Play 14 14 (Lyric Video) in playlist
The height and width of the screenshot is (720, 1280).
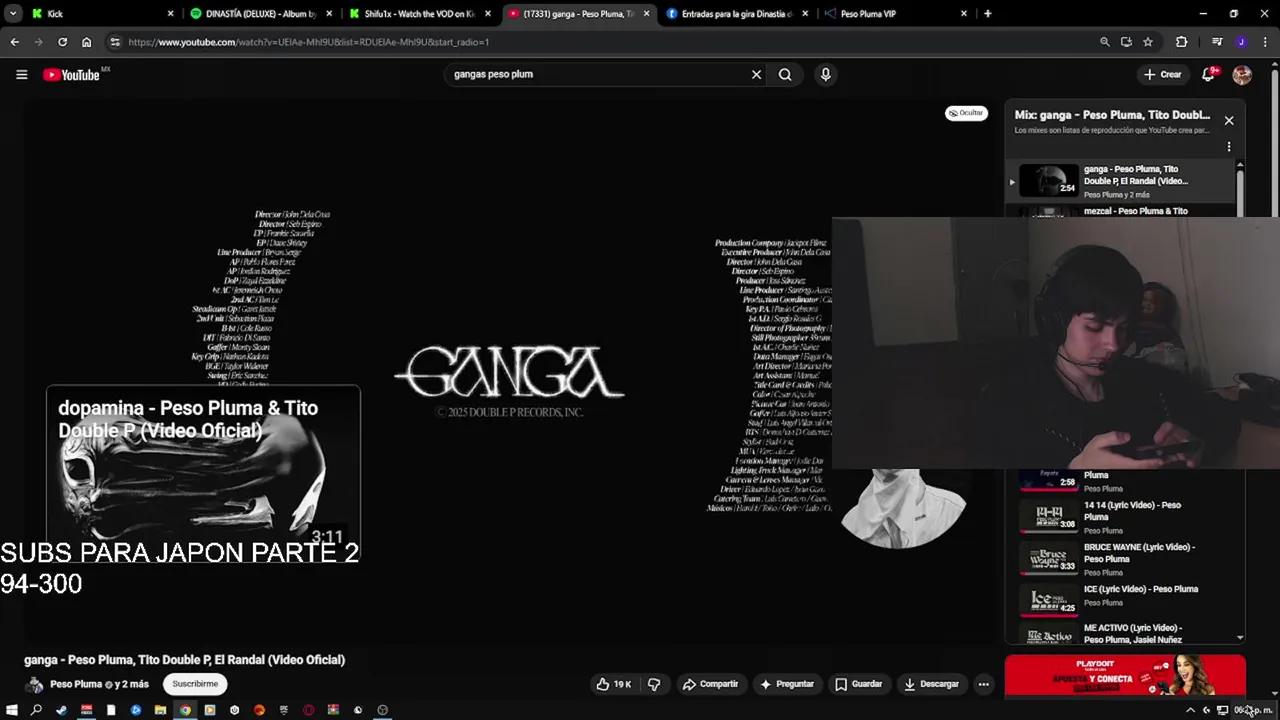[x=1122, y=517]
